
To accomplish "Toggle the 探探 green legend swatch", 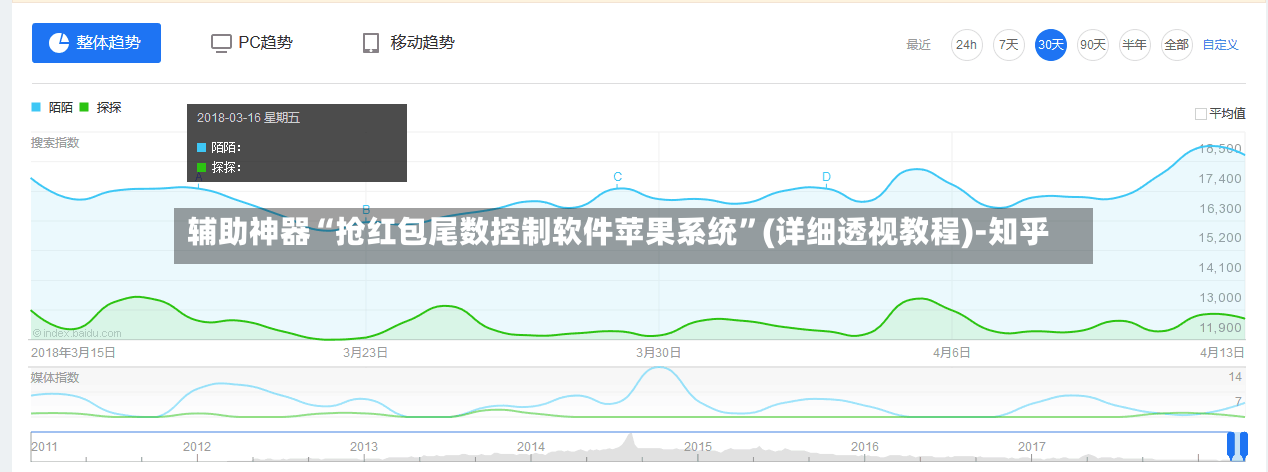I will [84, 107].
